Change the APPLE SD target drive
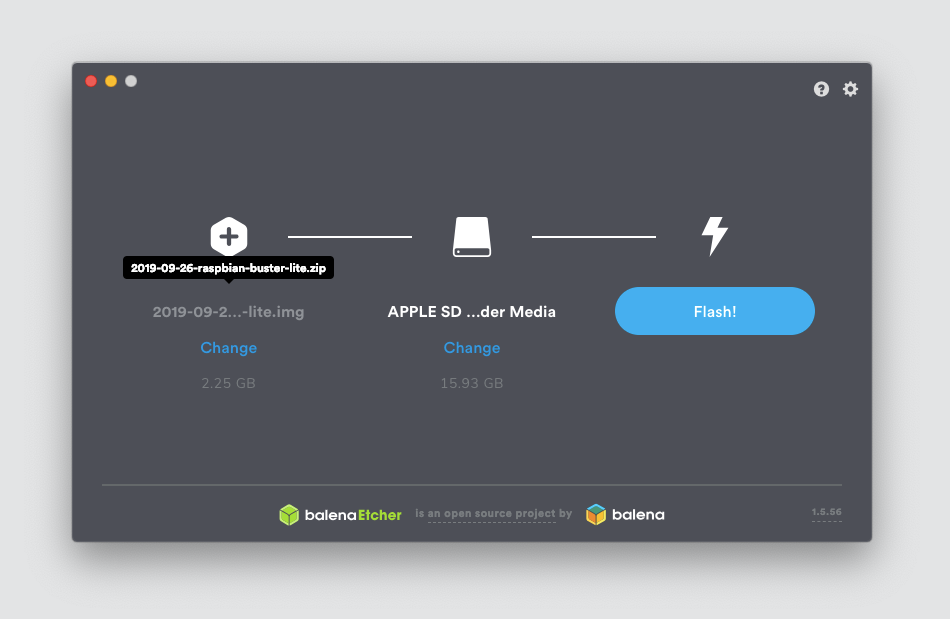The width and height of the screenshot is (950, 619). (472, 348)
